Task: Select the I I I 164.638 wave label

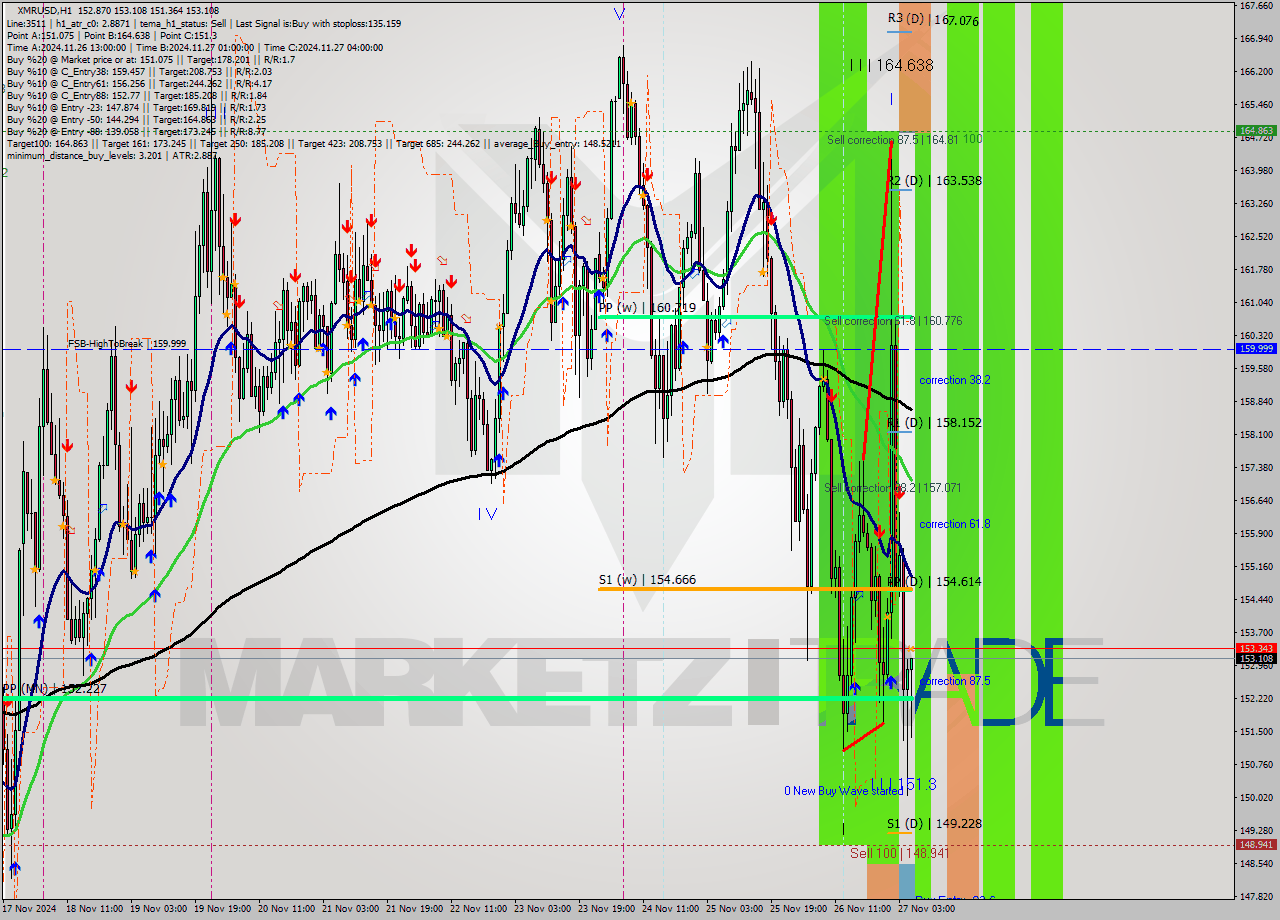Action: click(891, 65)
